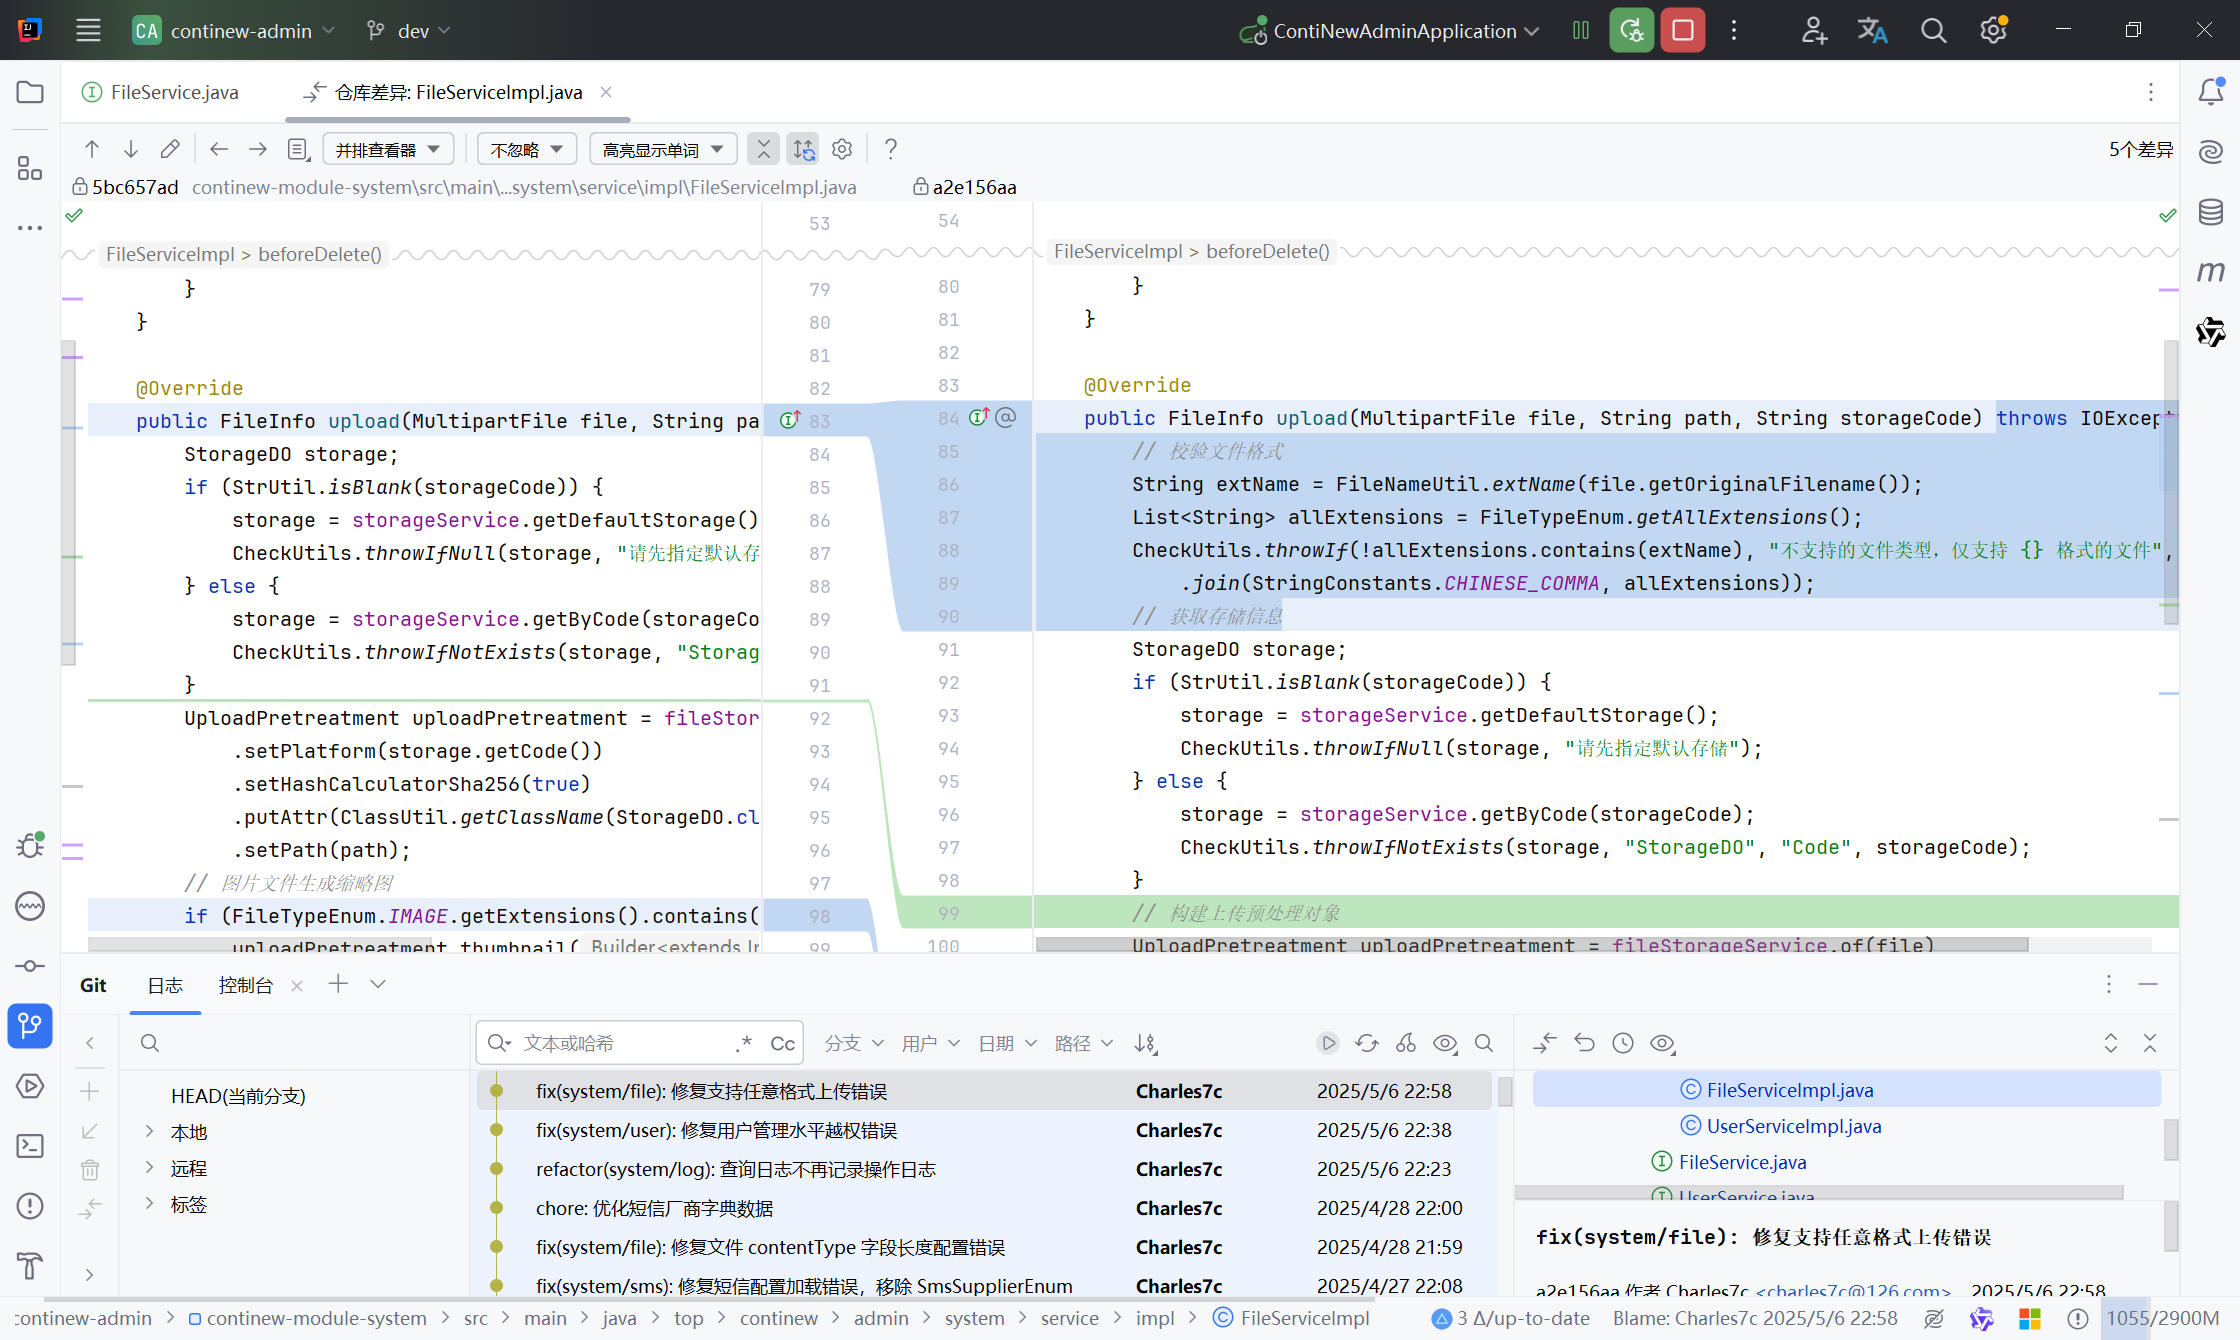Open the Maven tool window icon
This screenshot has height=1340, width=2240.
(2211, 272)
